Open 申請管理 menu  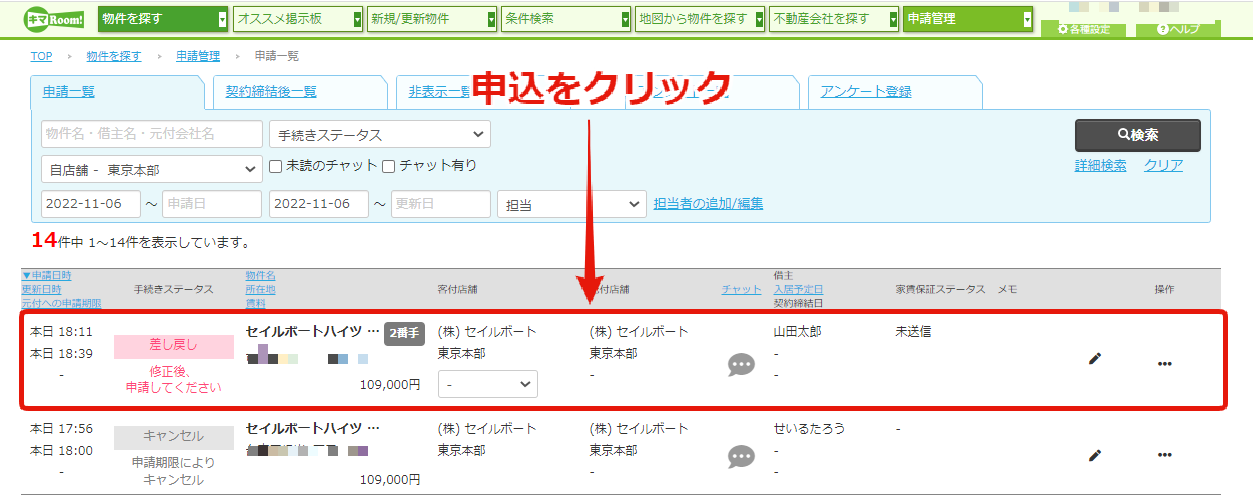coord(968,19)
